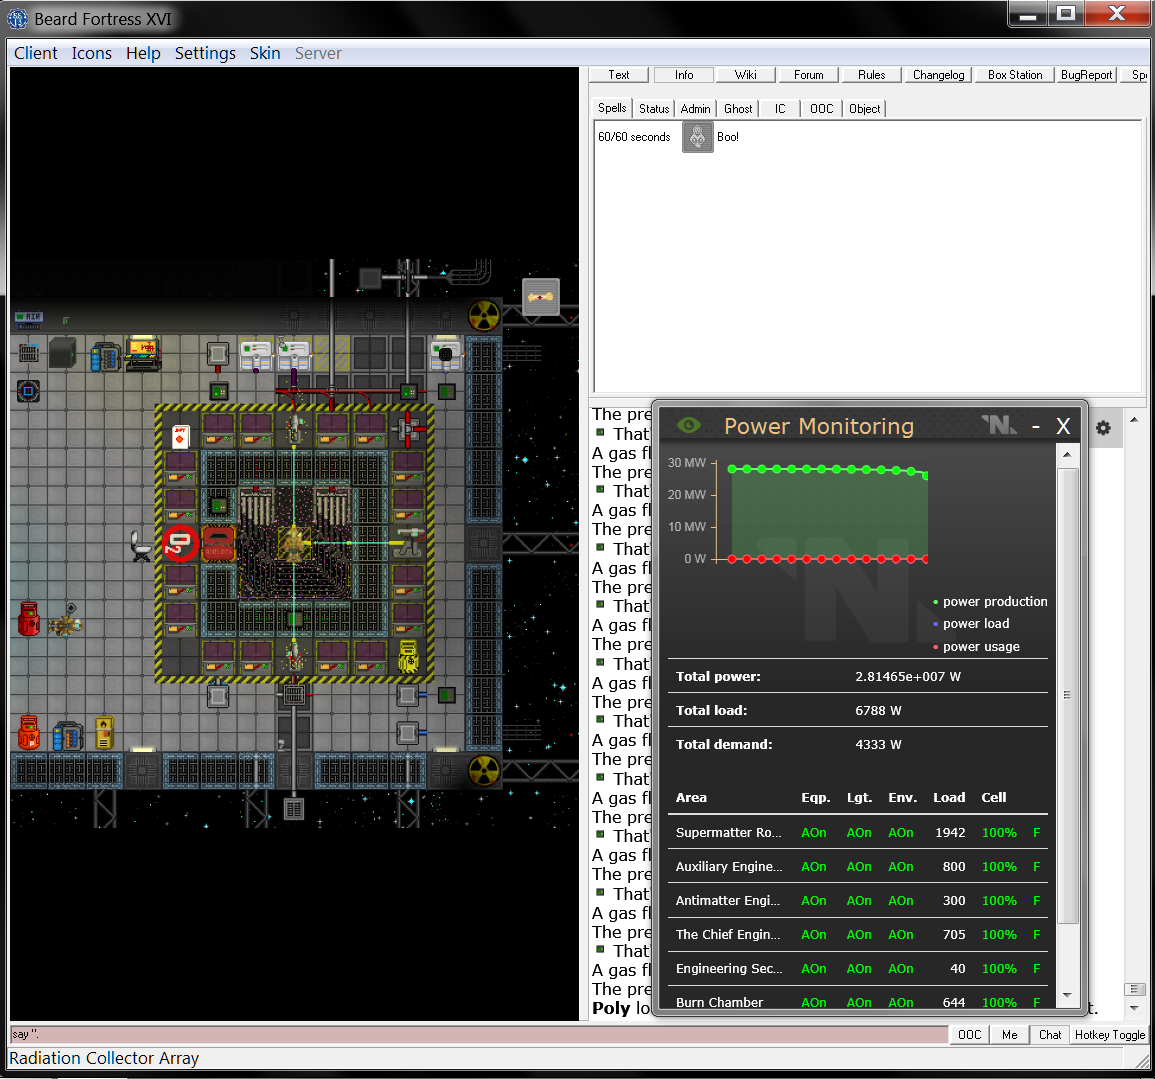Switch to the Status tab
Viewport: 1155px width, 1079px height.
tap(653, 109)
